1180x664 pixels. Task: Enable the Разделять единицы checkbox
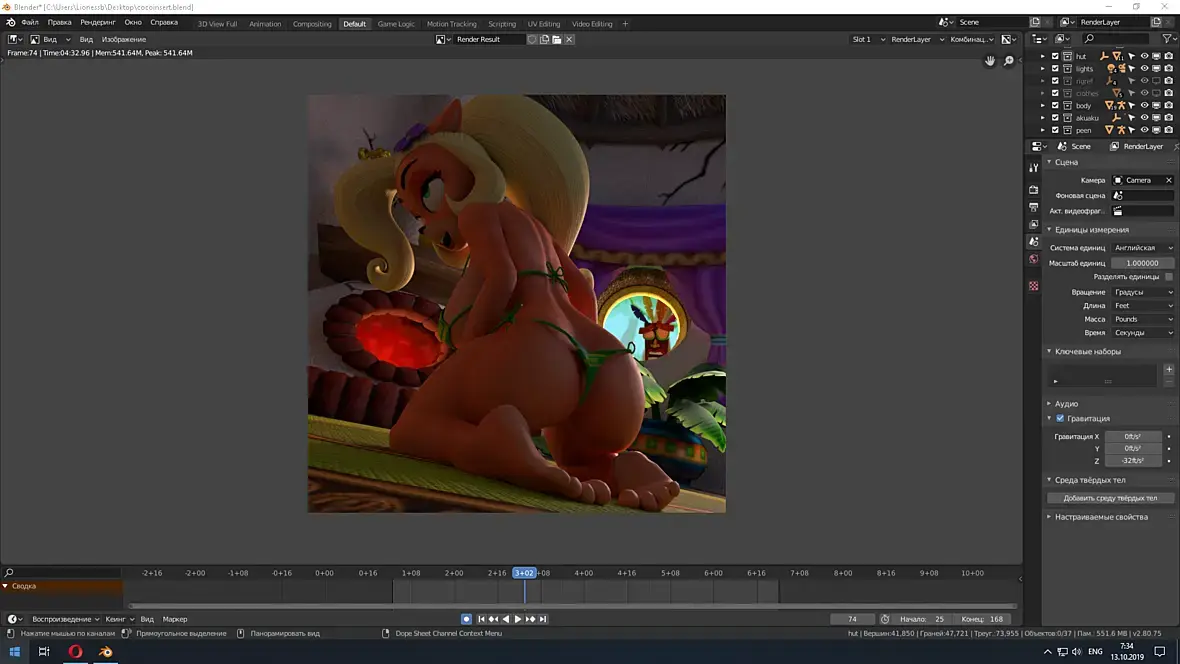click(1169, 277)
